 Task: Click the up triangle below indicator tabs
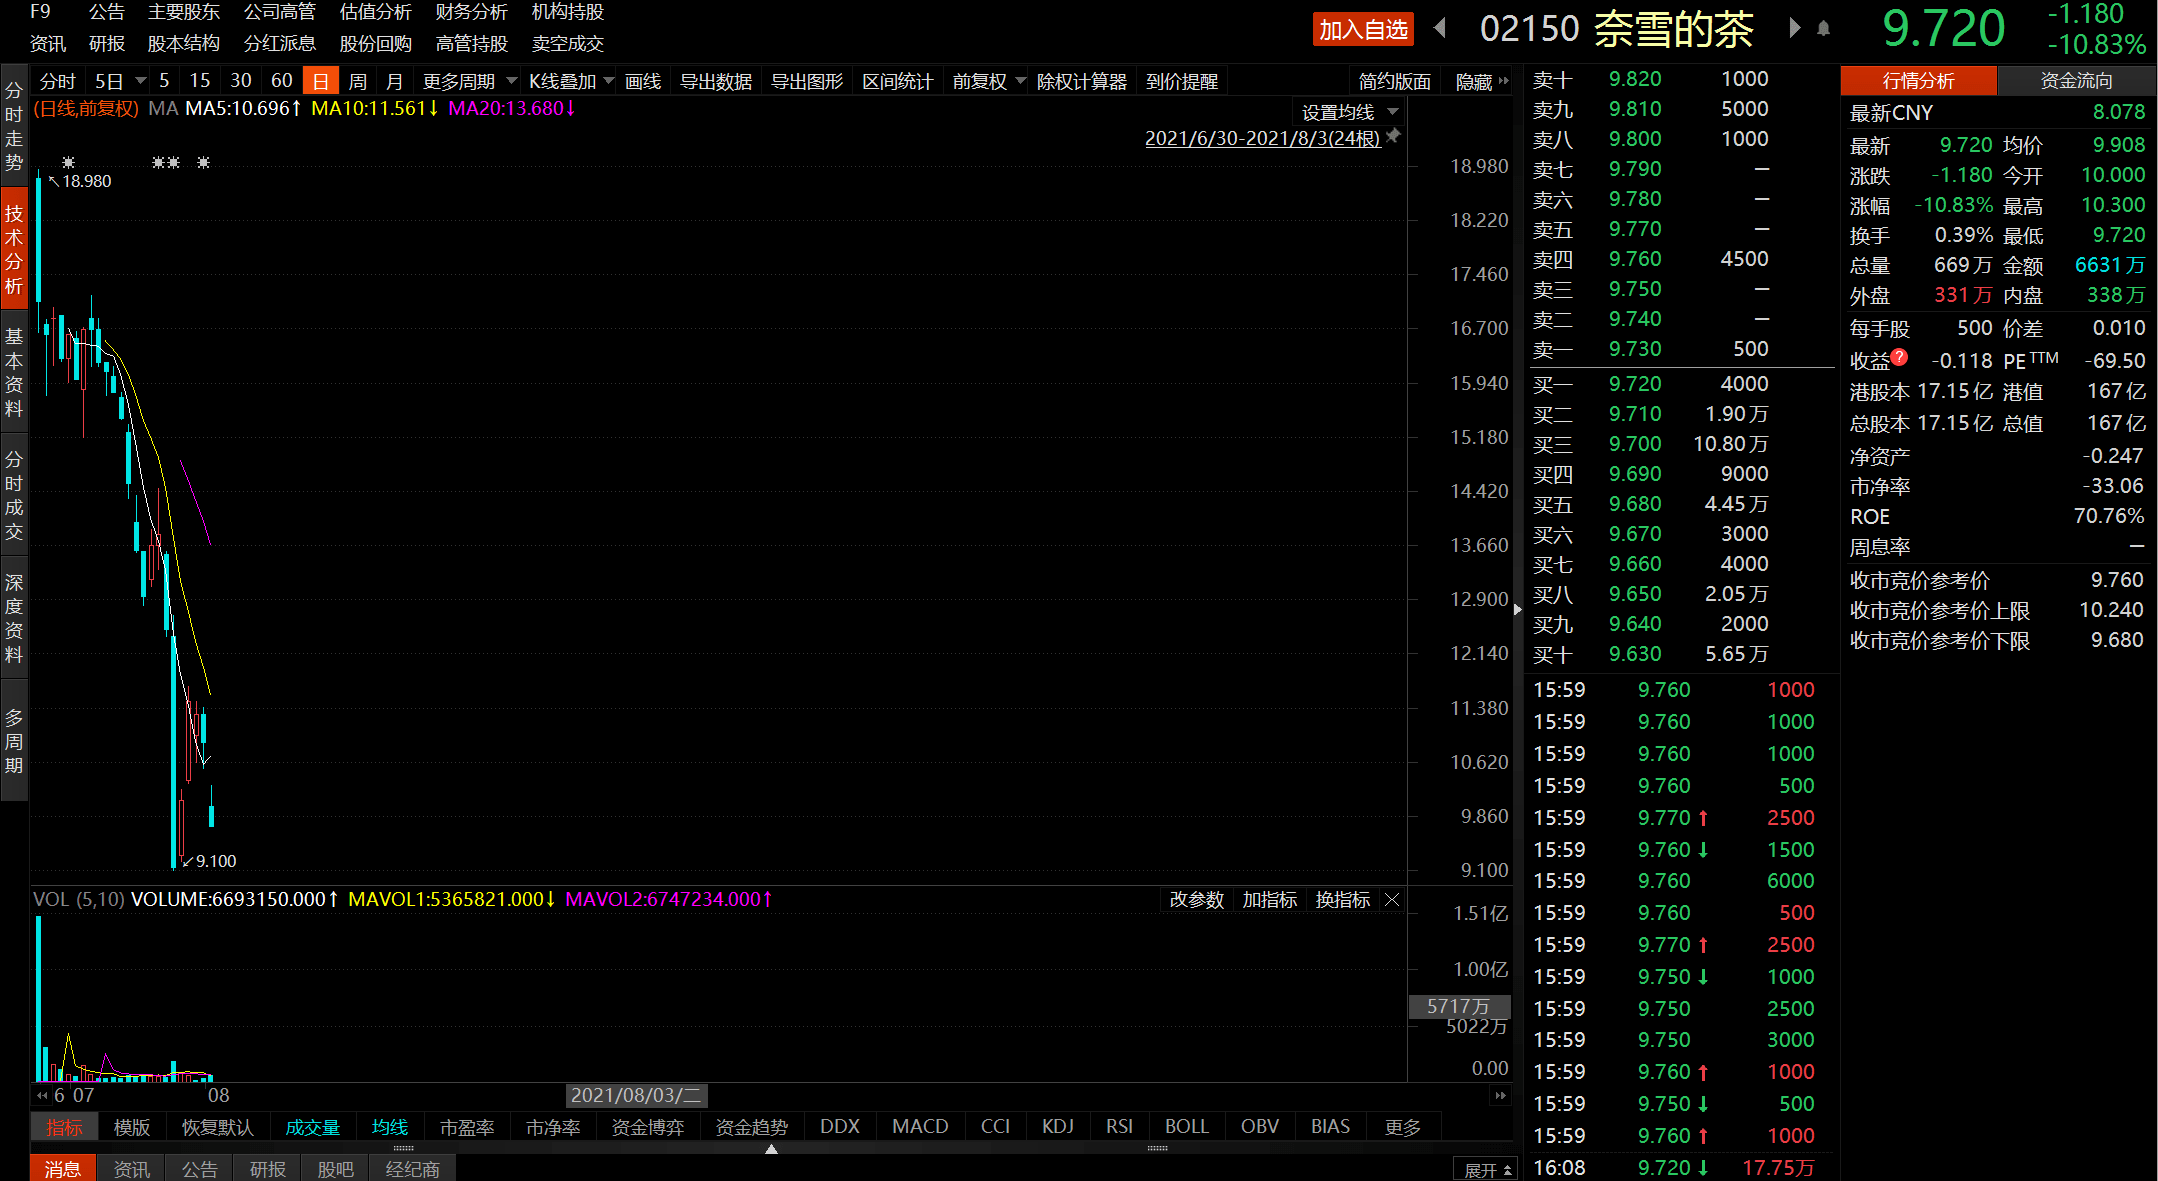(771, 1149)
